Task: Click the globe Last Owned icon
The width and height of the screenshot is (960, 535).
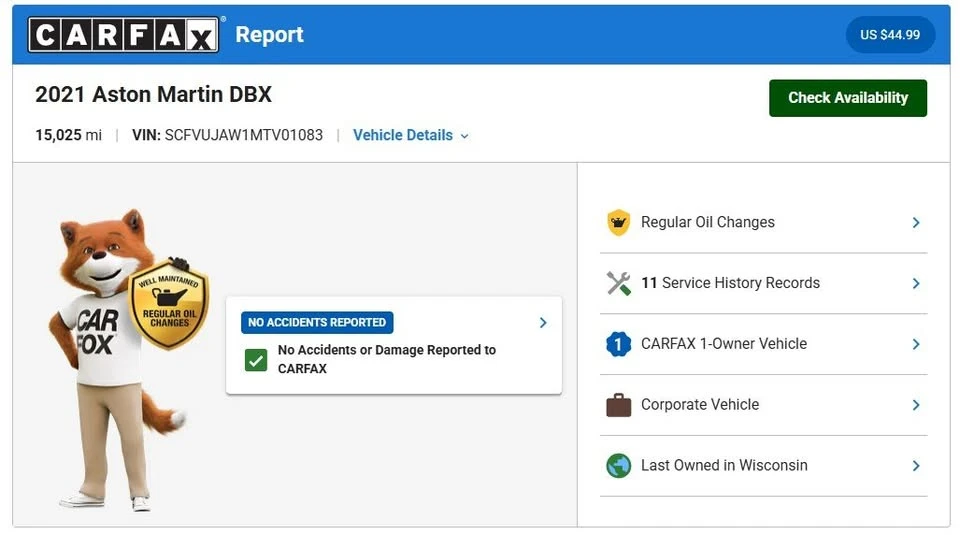Action: pyautogui.click(x=618, y=466)
